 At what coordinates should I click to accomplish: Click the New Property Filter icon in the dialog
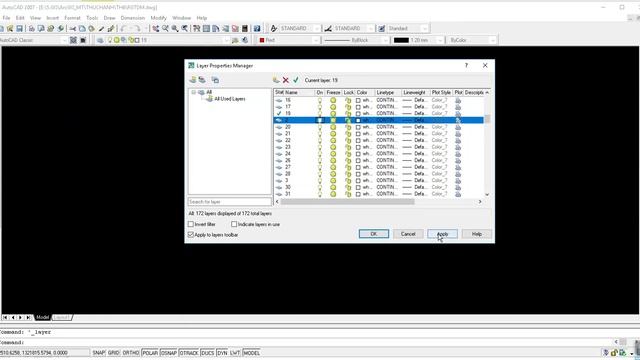[x=193, y=80]
